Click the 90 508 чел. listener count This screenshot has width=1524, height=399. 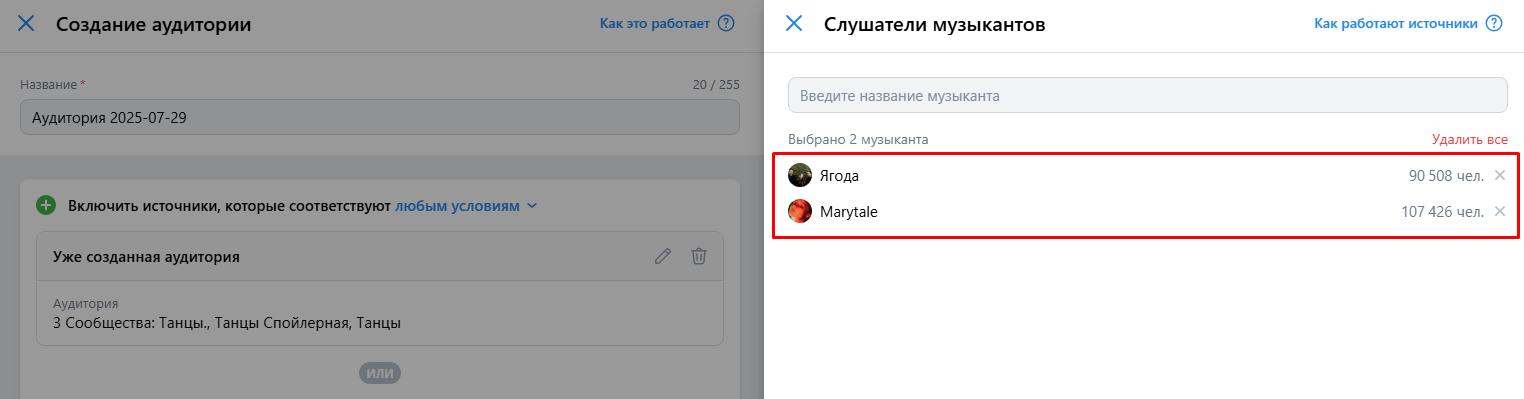click(1446, 176)
